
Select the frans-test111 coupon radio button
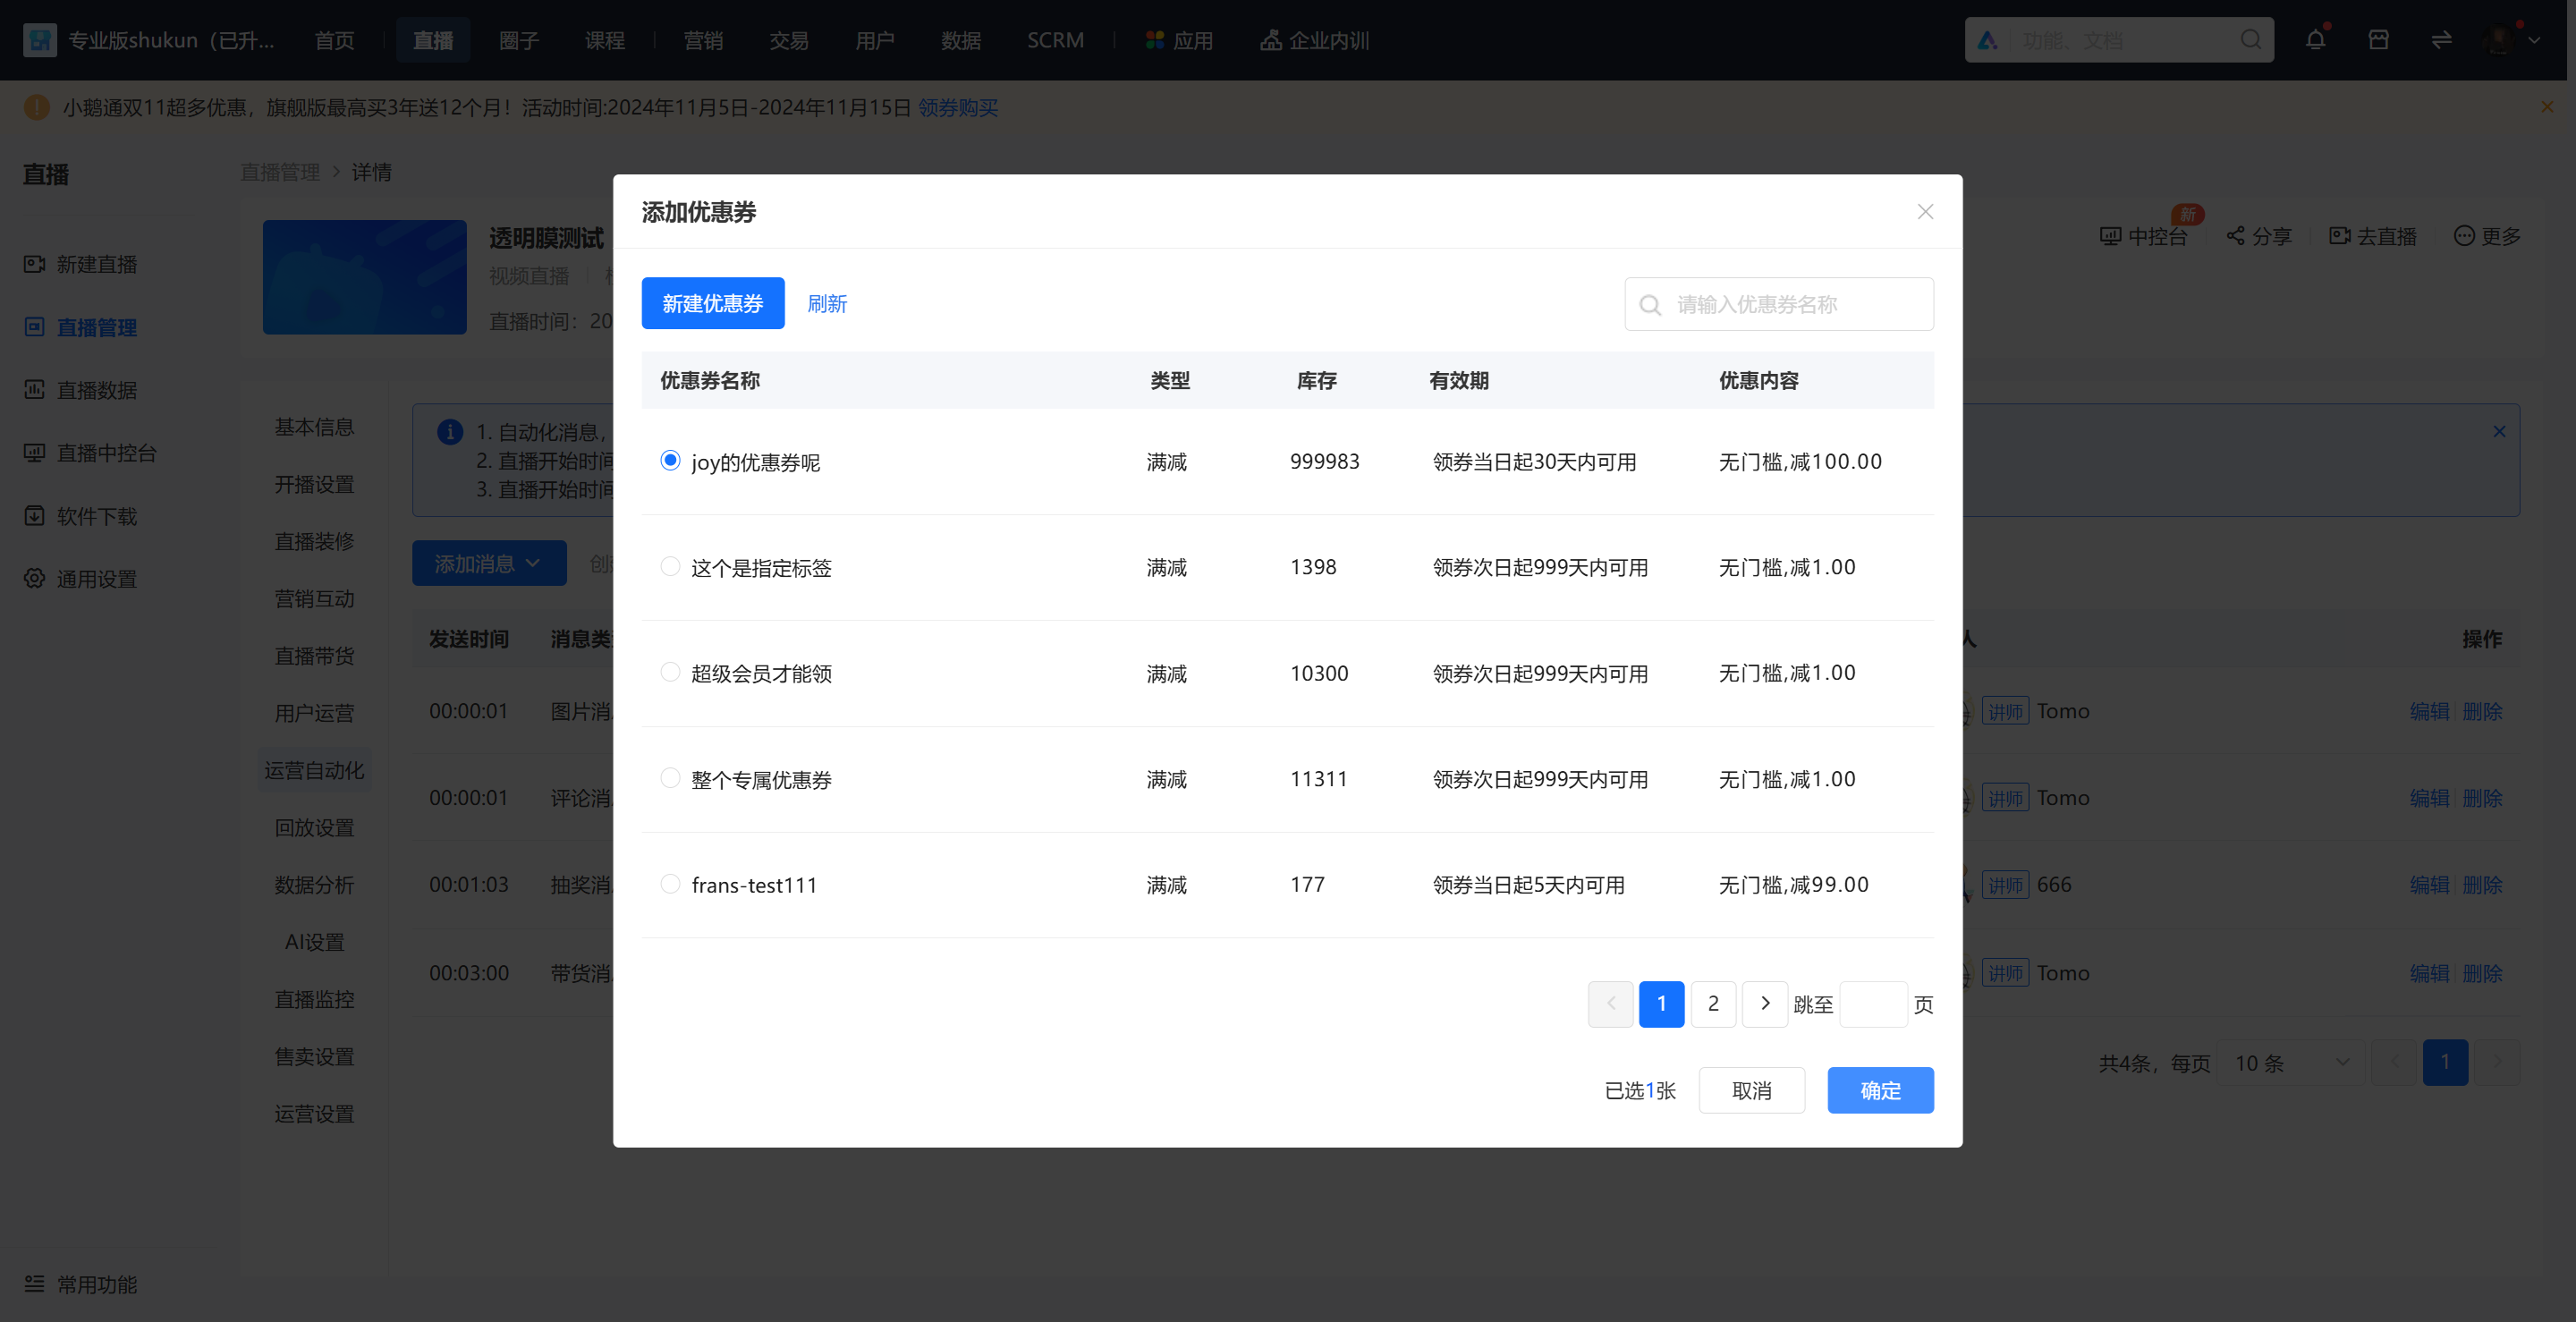pos(670,884)
